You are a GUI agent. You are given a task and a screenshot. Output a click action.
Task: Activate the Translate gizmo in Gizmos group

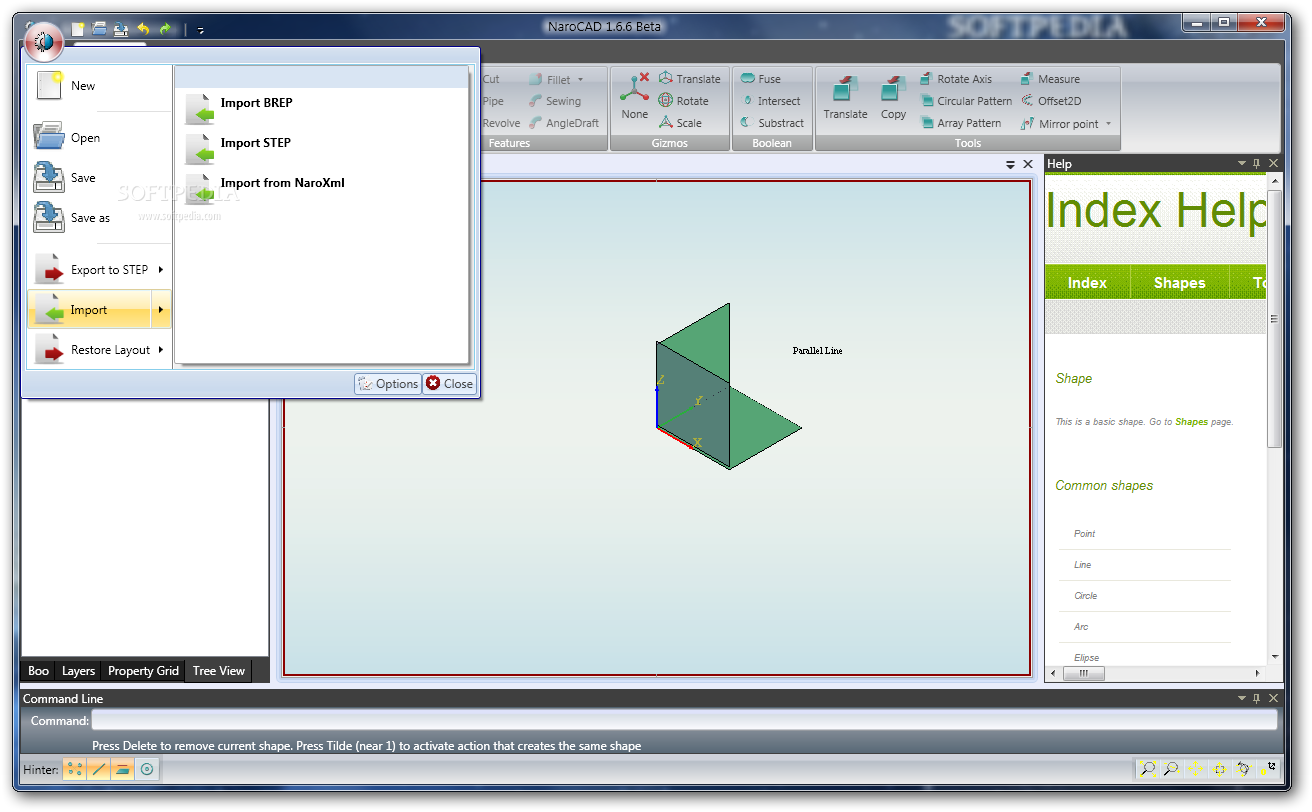(689, 79)
